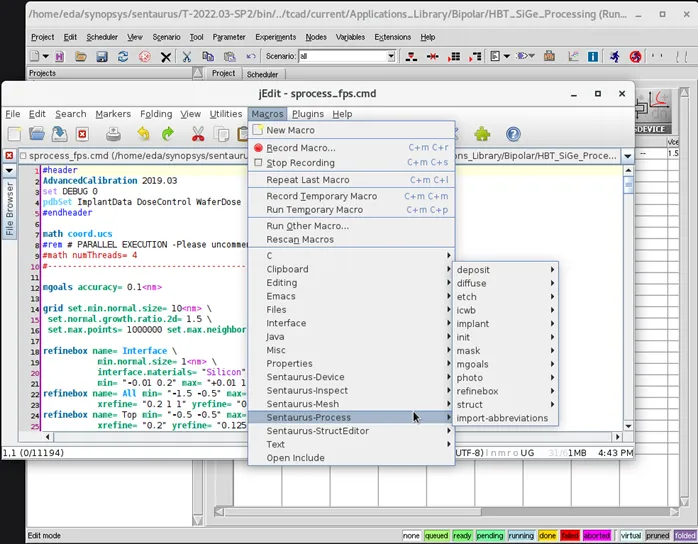The height and width of the screenshot is (544, 698).
Task: Click jEdit redo green arrow icon
Action: click(x=168, y=134)
